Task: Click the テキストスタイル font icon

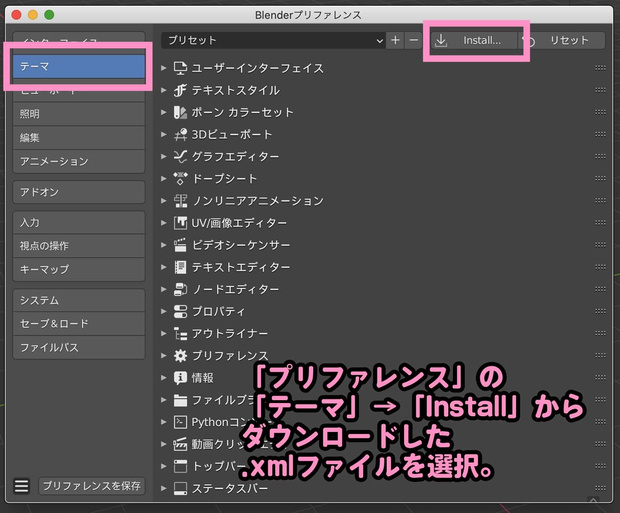Action: pyautogui.click(x=180, y=90)
